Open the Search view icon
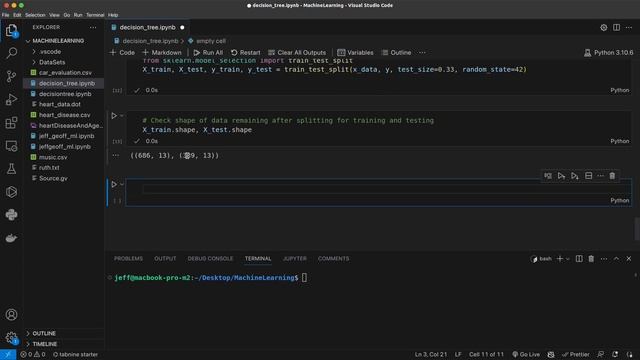This screenshot has height=360, width=640. pos(11,53)
